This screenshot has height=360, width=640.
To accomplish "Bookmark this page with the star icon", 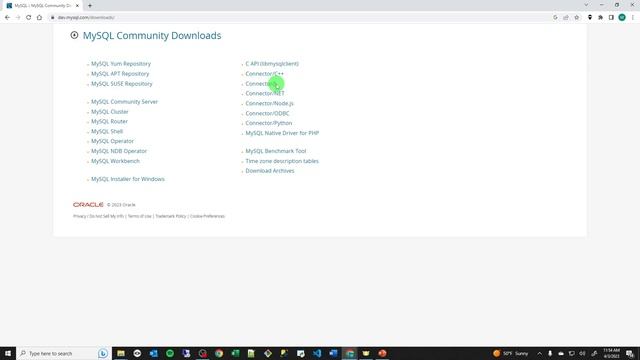I will 576,18.
